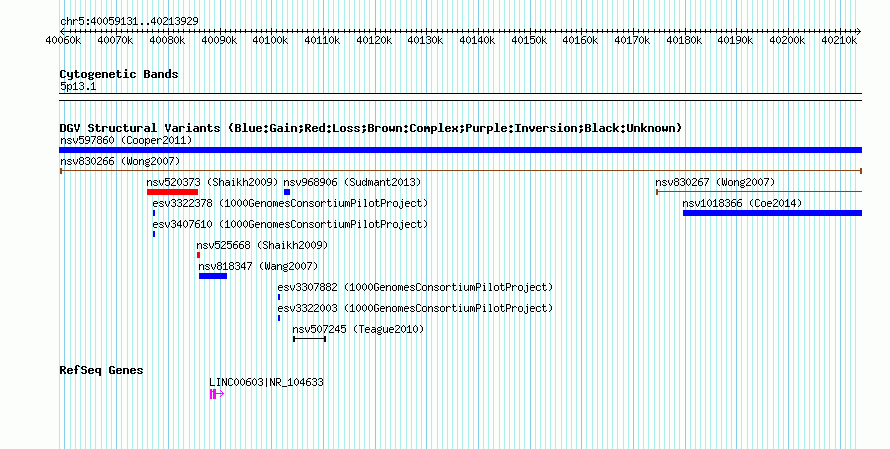Viewport: 890px width, 449px height.
Task: Select LINC00603|NR_104633 gene label
Action: point(266,382)
